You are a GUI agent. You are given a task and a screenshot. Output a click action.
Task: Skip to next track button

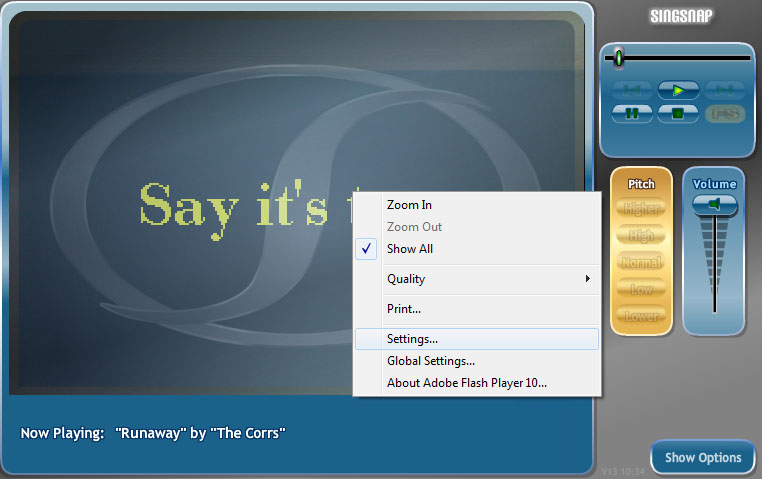coord(725,90)
